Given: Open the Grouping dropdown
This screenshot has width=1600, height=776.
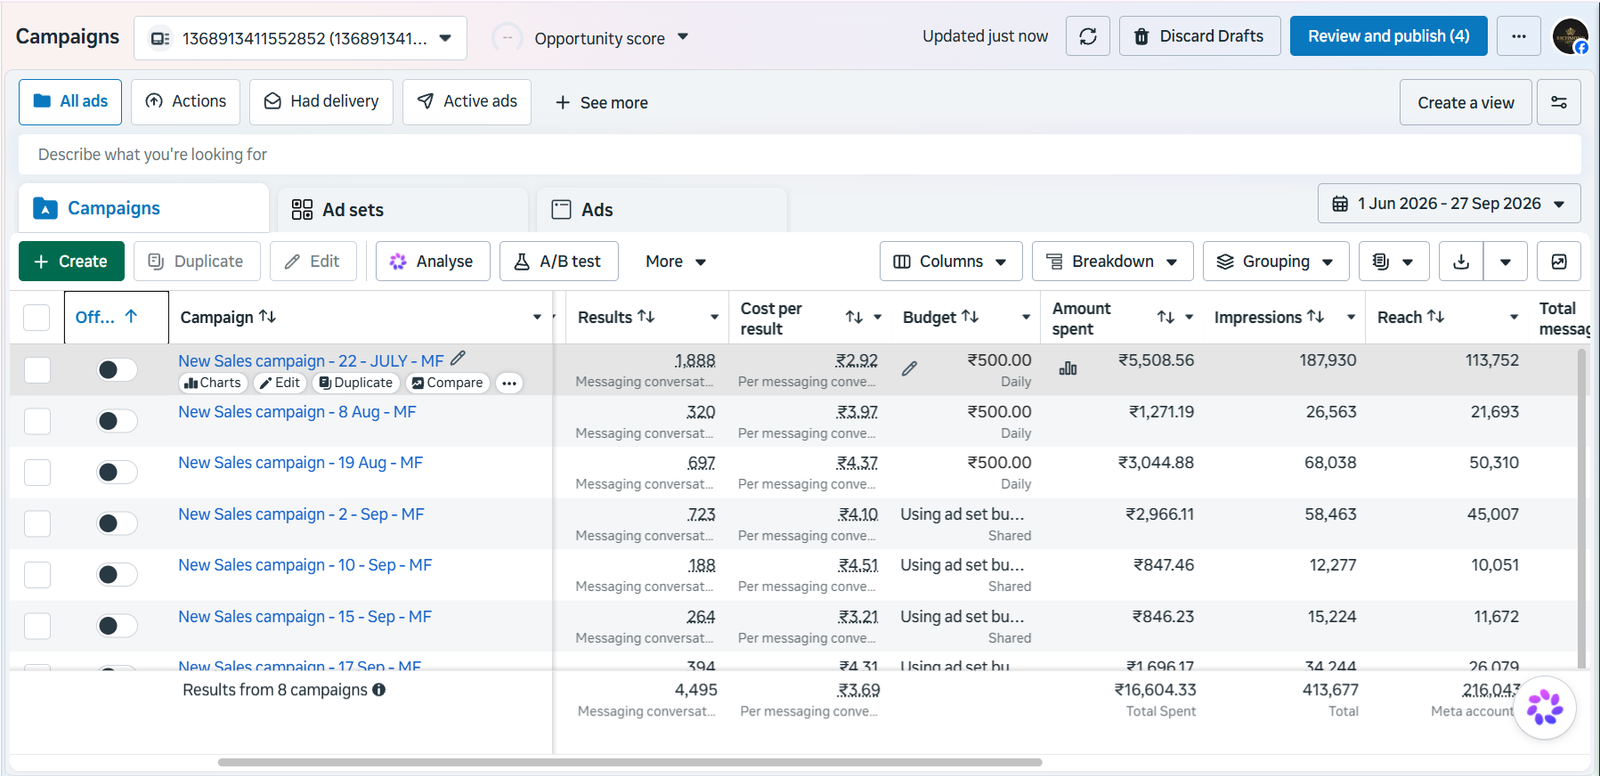Looking at the screenshot, I should (1276, 261).
